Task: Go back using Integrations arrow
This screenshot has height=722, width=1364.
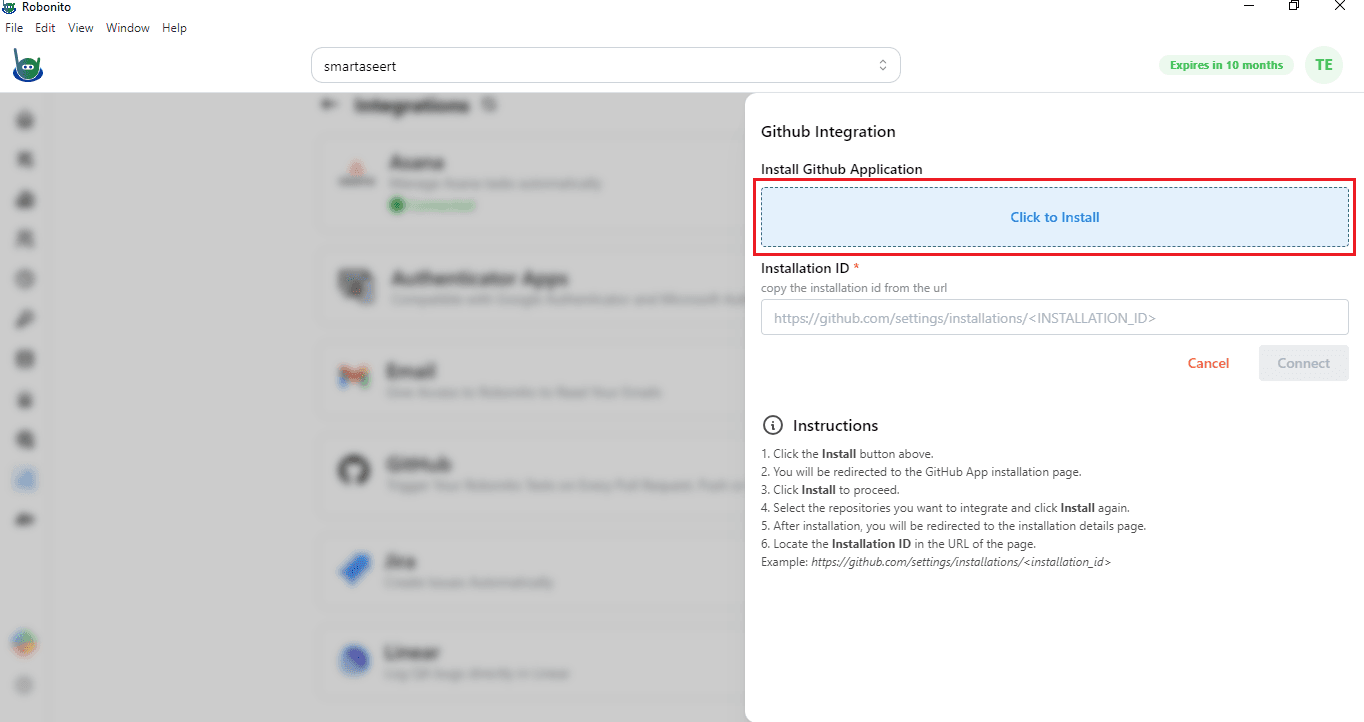Action: (x=328, y=105)
